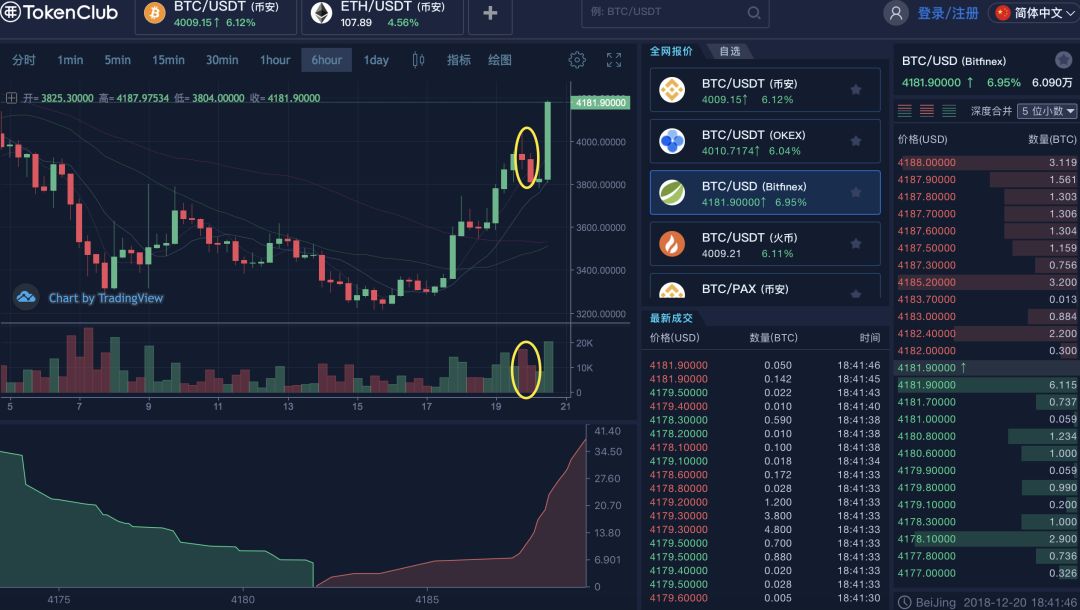This screenshot has width=1080, height=610.
Task: Open the 简体中文 language dropdown
Action: coord(1033,13)
